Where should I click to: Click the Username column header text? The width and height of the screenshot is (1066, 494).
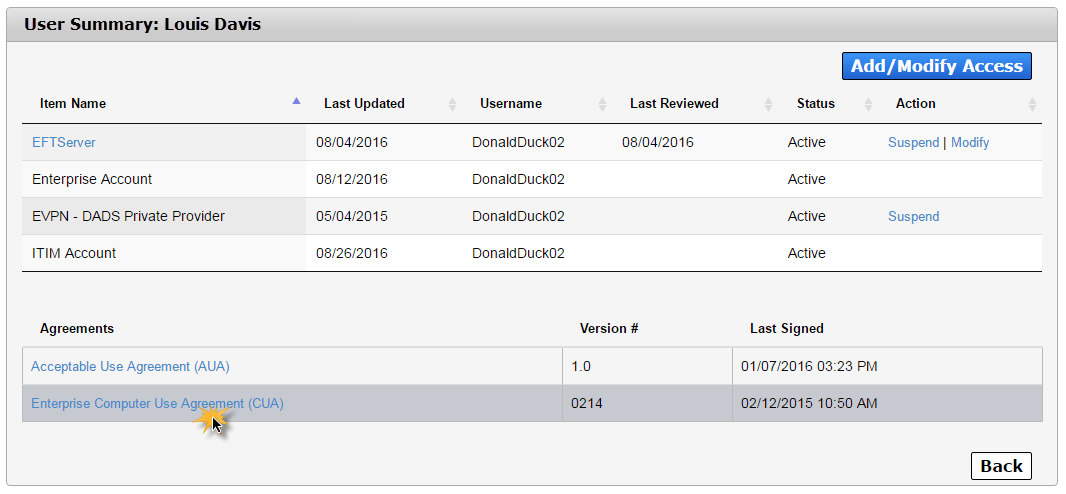click(x=511, y=103)
